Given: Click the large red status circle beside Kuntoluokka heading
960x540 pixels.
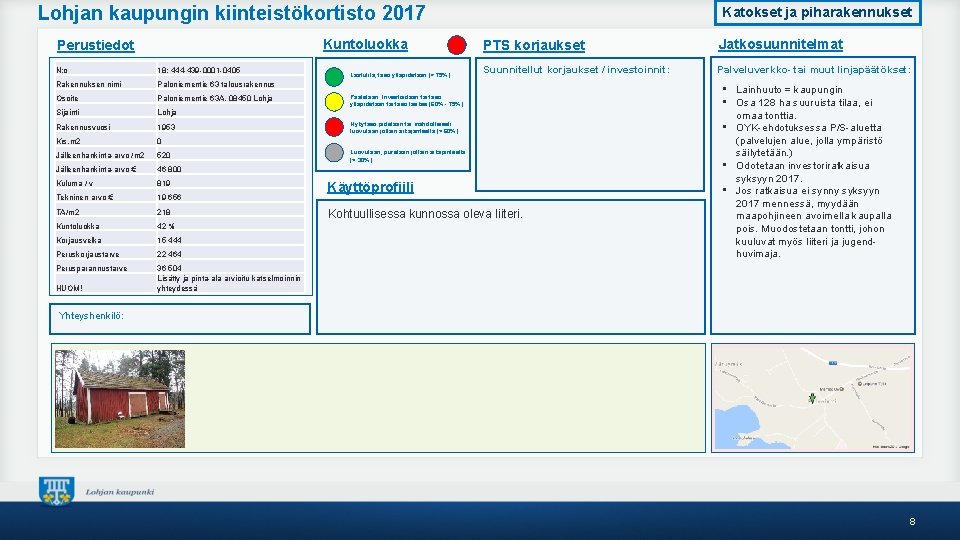Looking at the screenshot, I should pyautogui.click(x=457, y=45).
